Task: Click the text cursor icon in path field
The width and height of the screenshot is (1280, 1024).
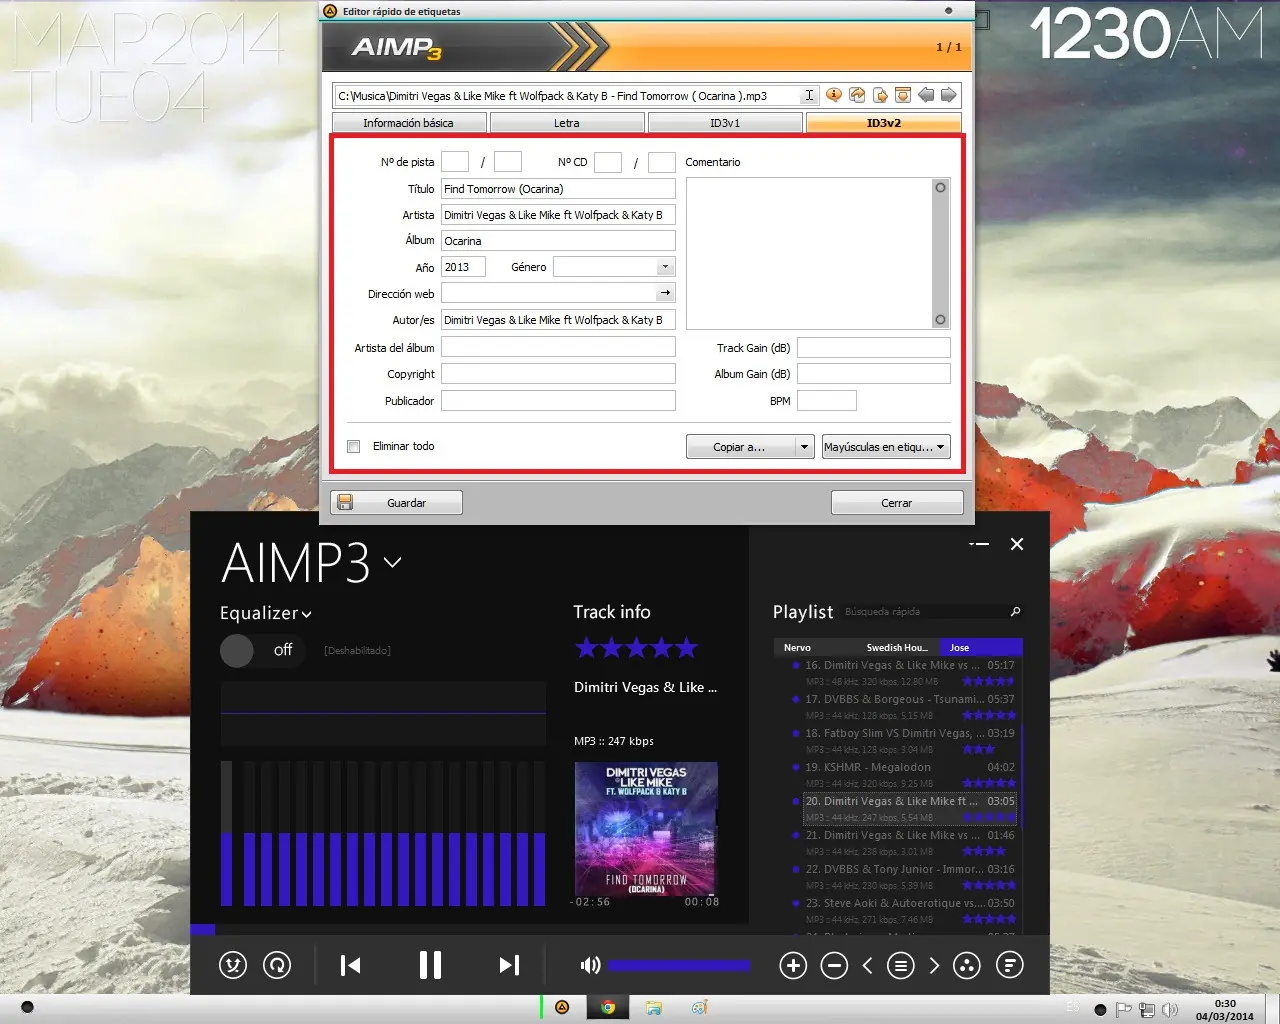Action: pos(809,96)
